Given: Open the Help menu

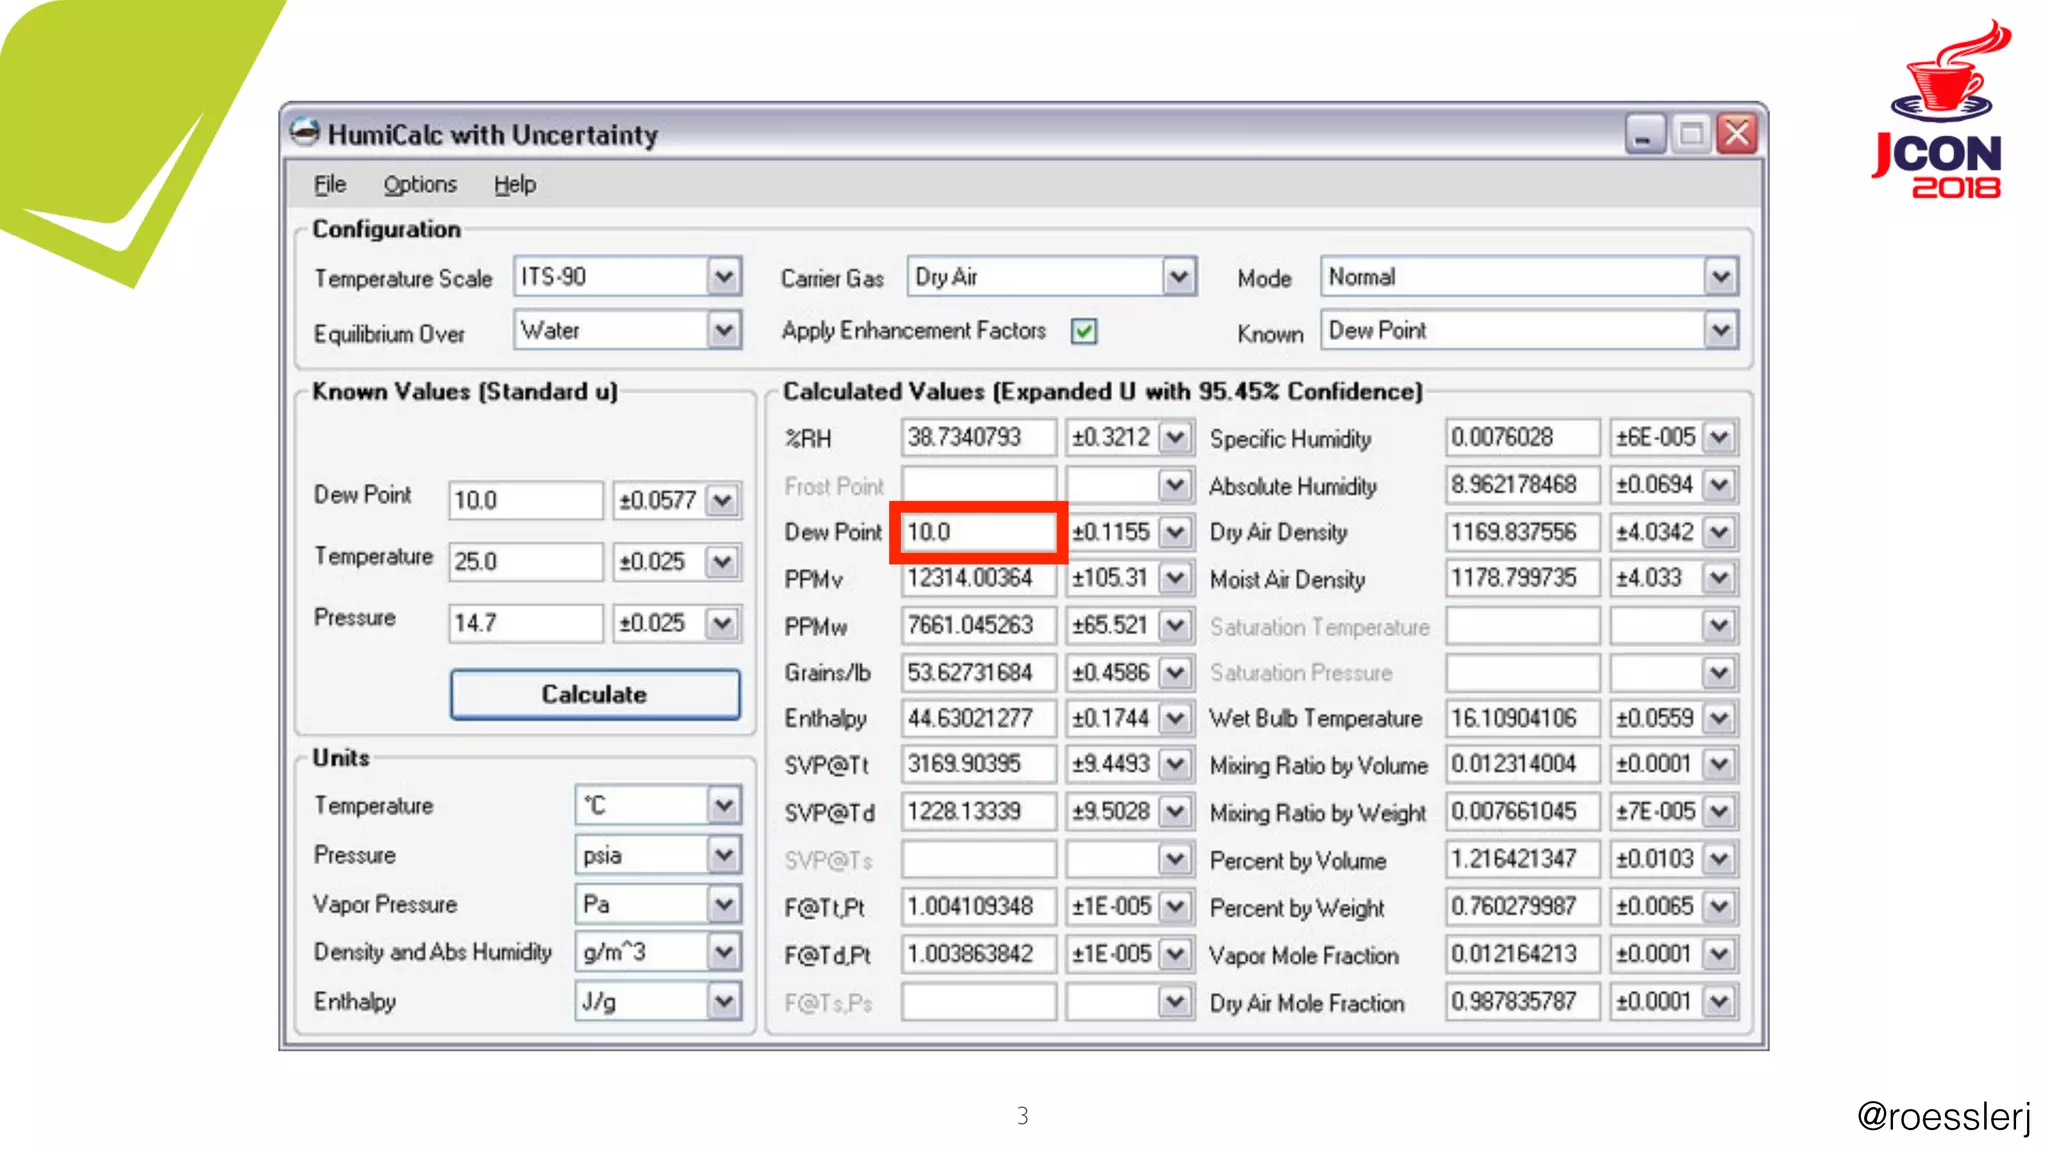Looking at the screenshot, I should pos(514,185).
